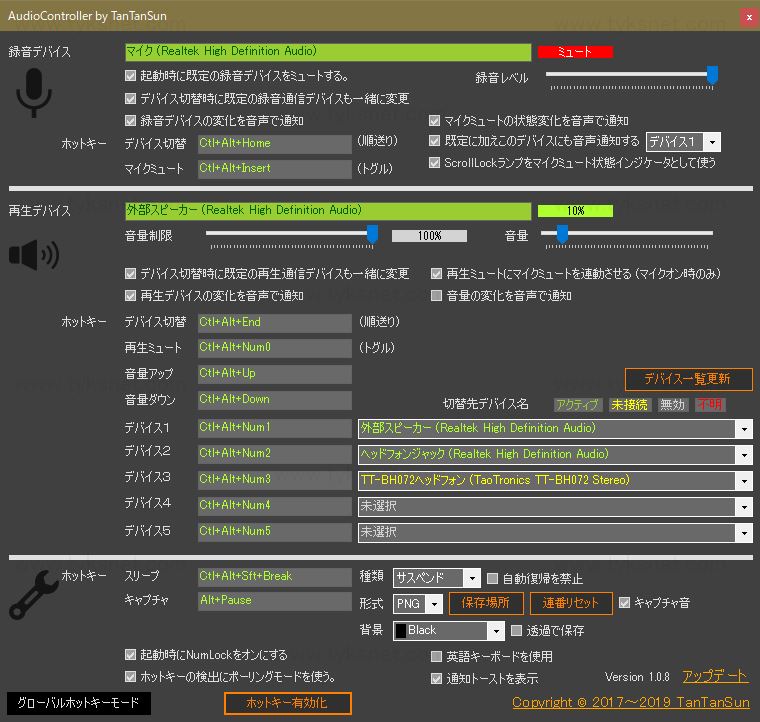Click the ホットキー有効化 button
This screenshot has width=760, height=722.
tap(288, 704)
